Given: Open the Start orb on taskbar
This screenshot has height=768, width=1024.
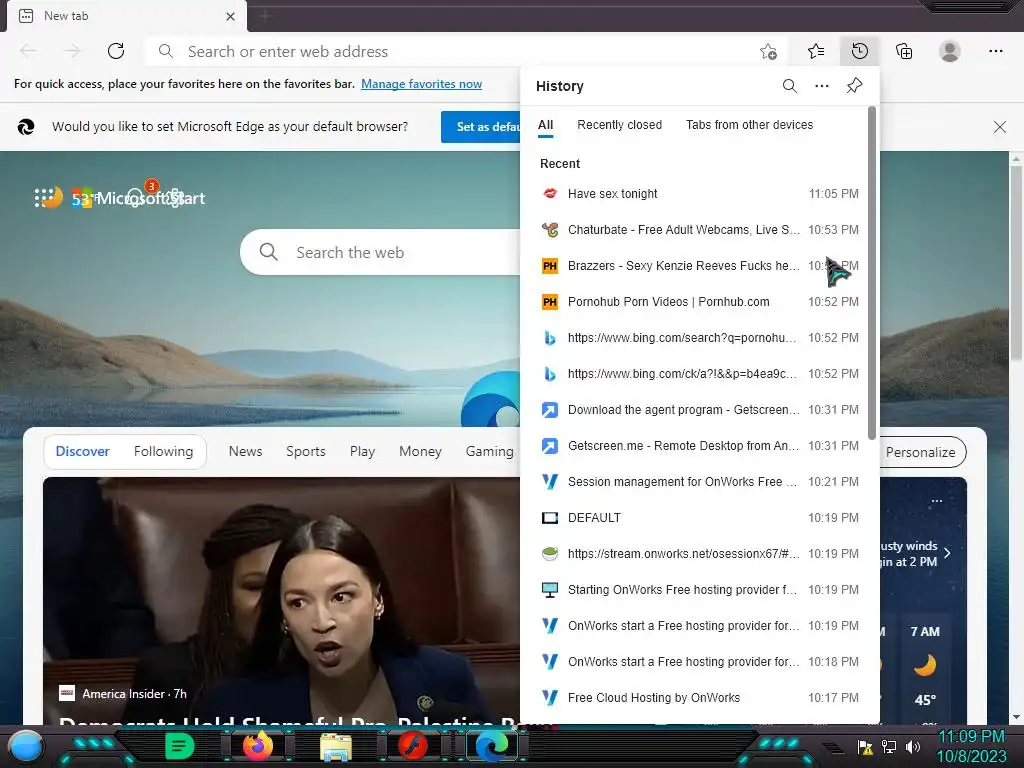Looking at the screenshot, I should [26, 746].
